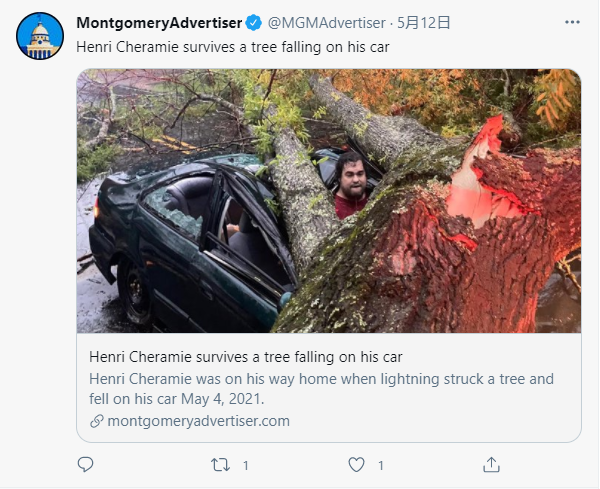Open the Montgomery Advertiser profile avatar
The height and width of the screenshot is (489, 600).
pos(40,36)
